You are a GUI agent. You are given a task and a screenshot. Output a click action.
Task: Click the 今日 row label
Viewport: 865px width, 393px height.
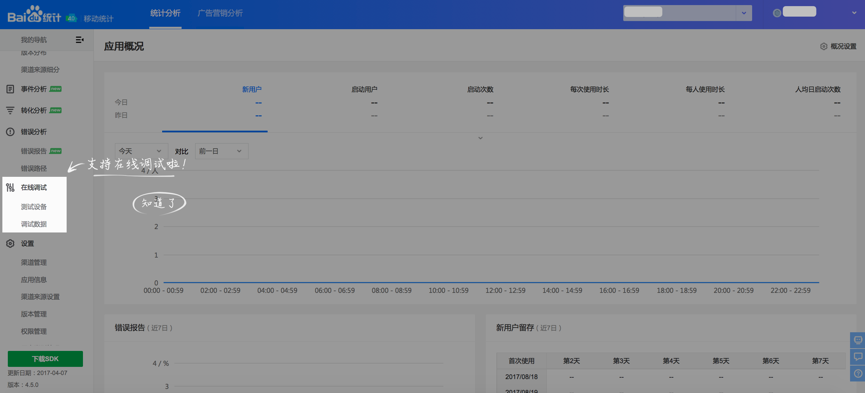tap(121, 103)
